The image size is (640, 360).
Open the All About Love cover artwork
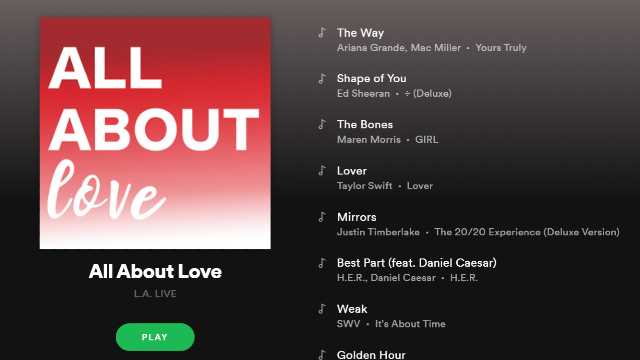click(x=155, y=133)
